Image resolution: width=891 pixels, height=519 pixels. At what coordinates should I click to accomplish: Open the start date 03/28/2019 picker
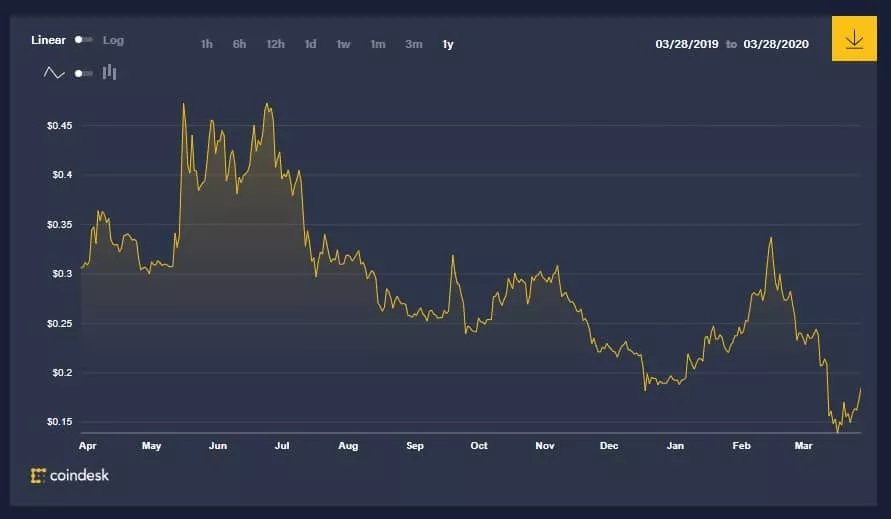(687, 44)
